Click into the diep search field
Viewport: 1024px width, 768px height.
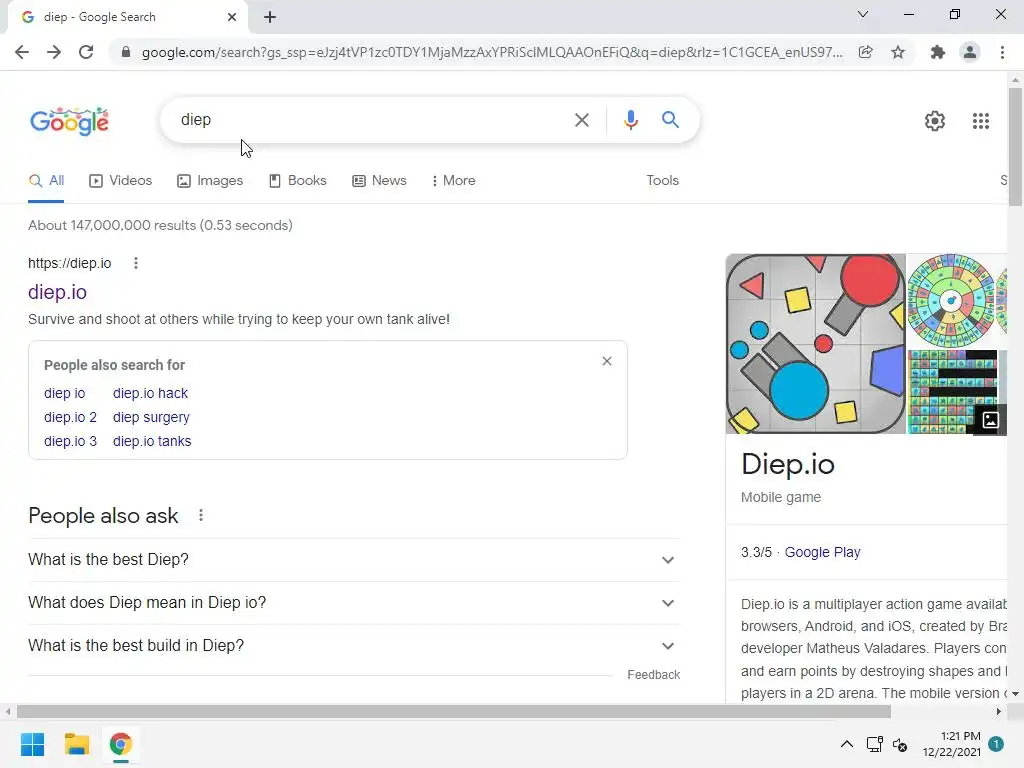coord(372,120)
